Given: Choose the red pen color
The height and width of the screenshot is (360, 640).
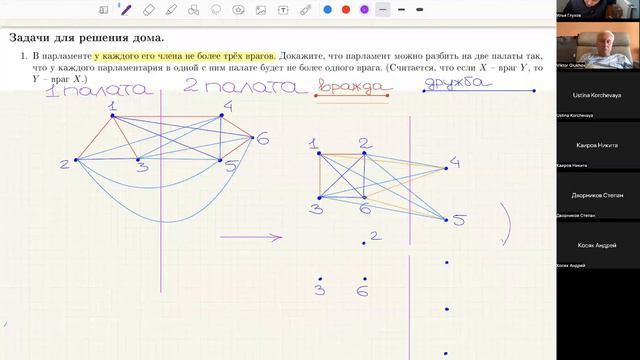Looking at the screenshot, I should point(346,9).
